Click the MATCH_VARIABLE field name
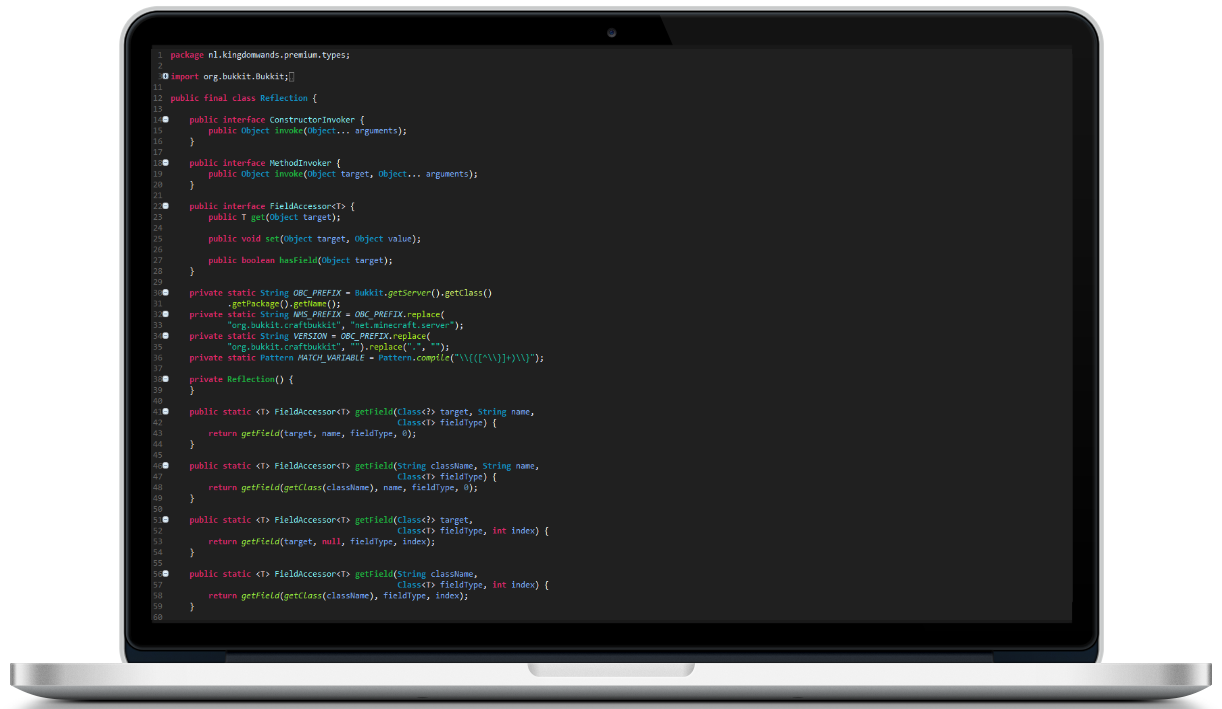 click(333, 358)
